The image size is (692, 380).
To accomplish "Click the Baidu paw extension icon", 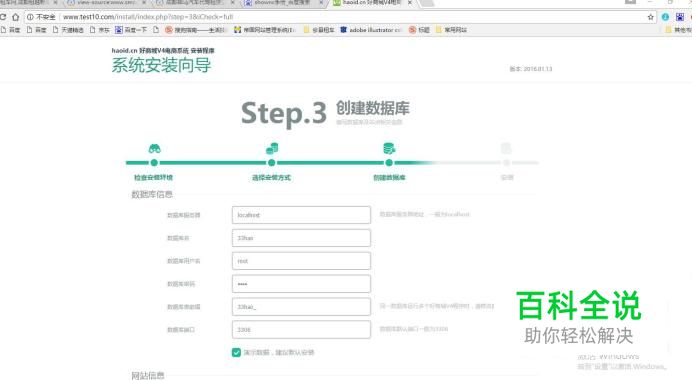I will pos(680,17).
